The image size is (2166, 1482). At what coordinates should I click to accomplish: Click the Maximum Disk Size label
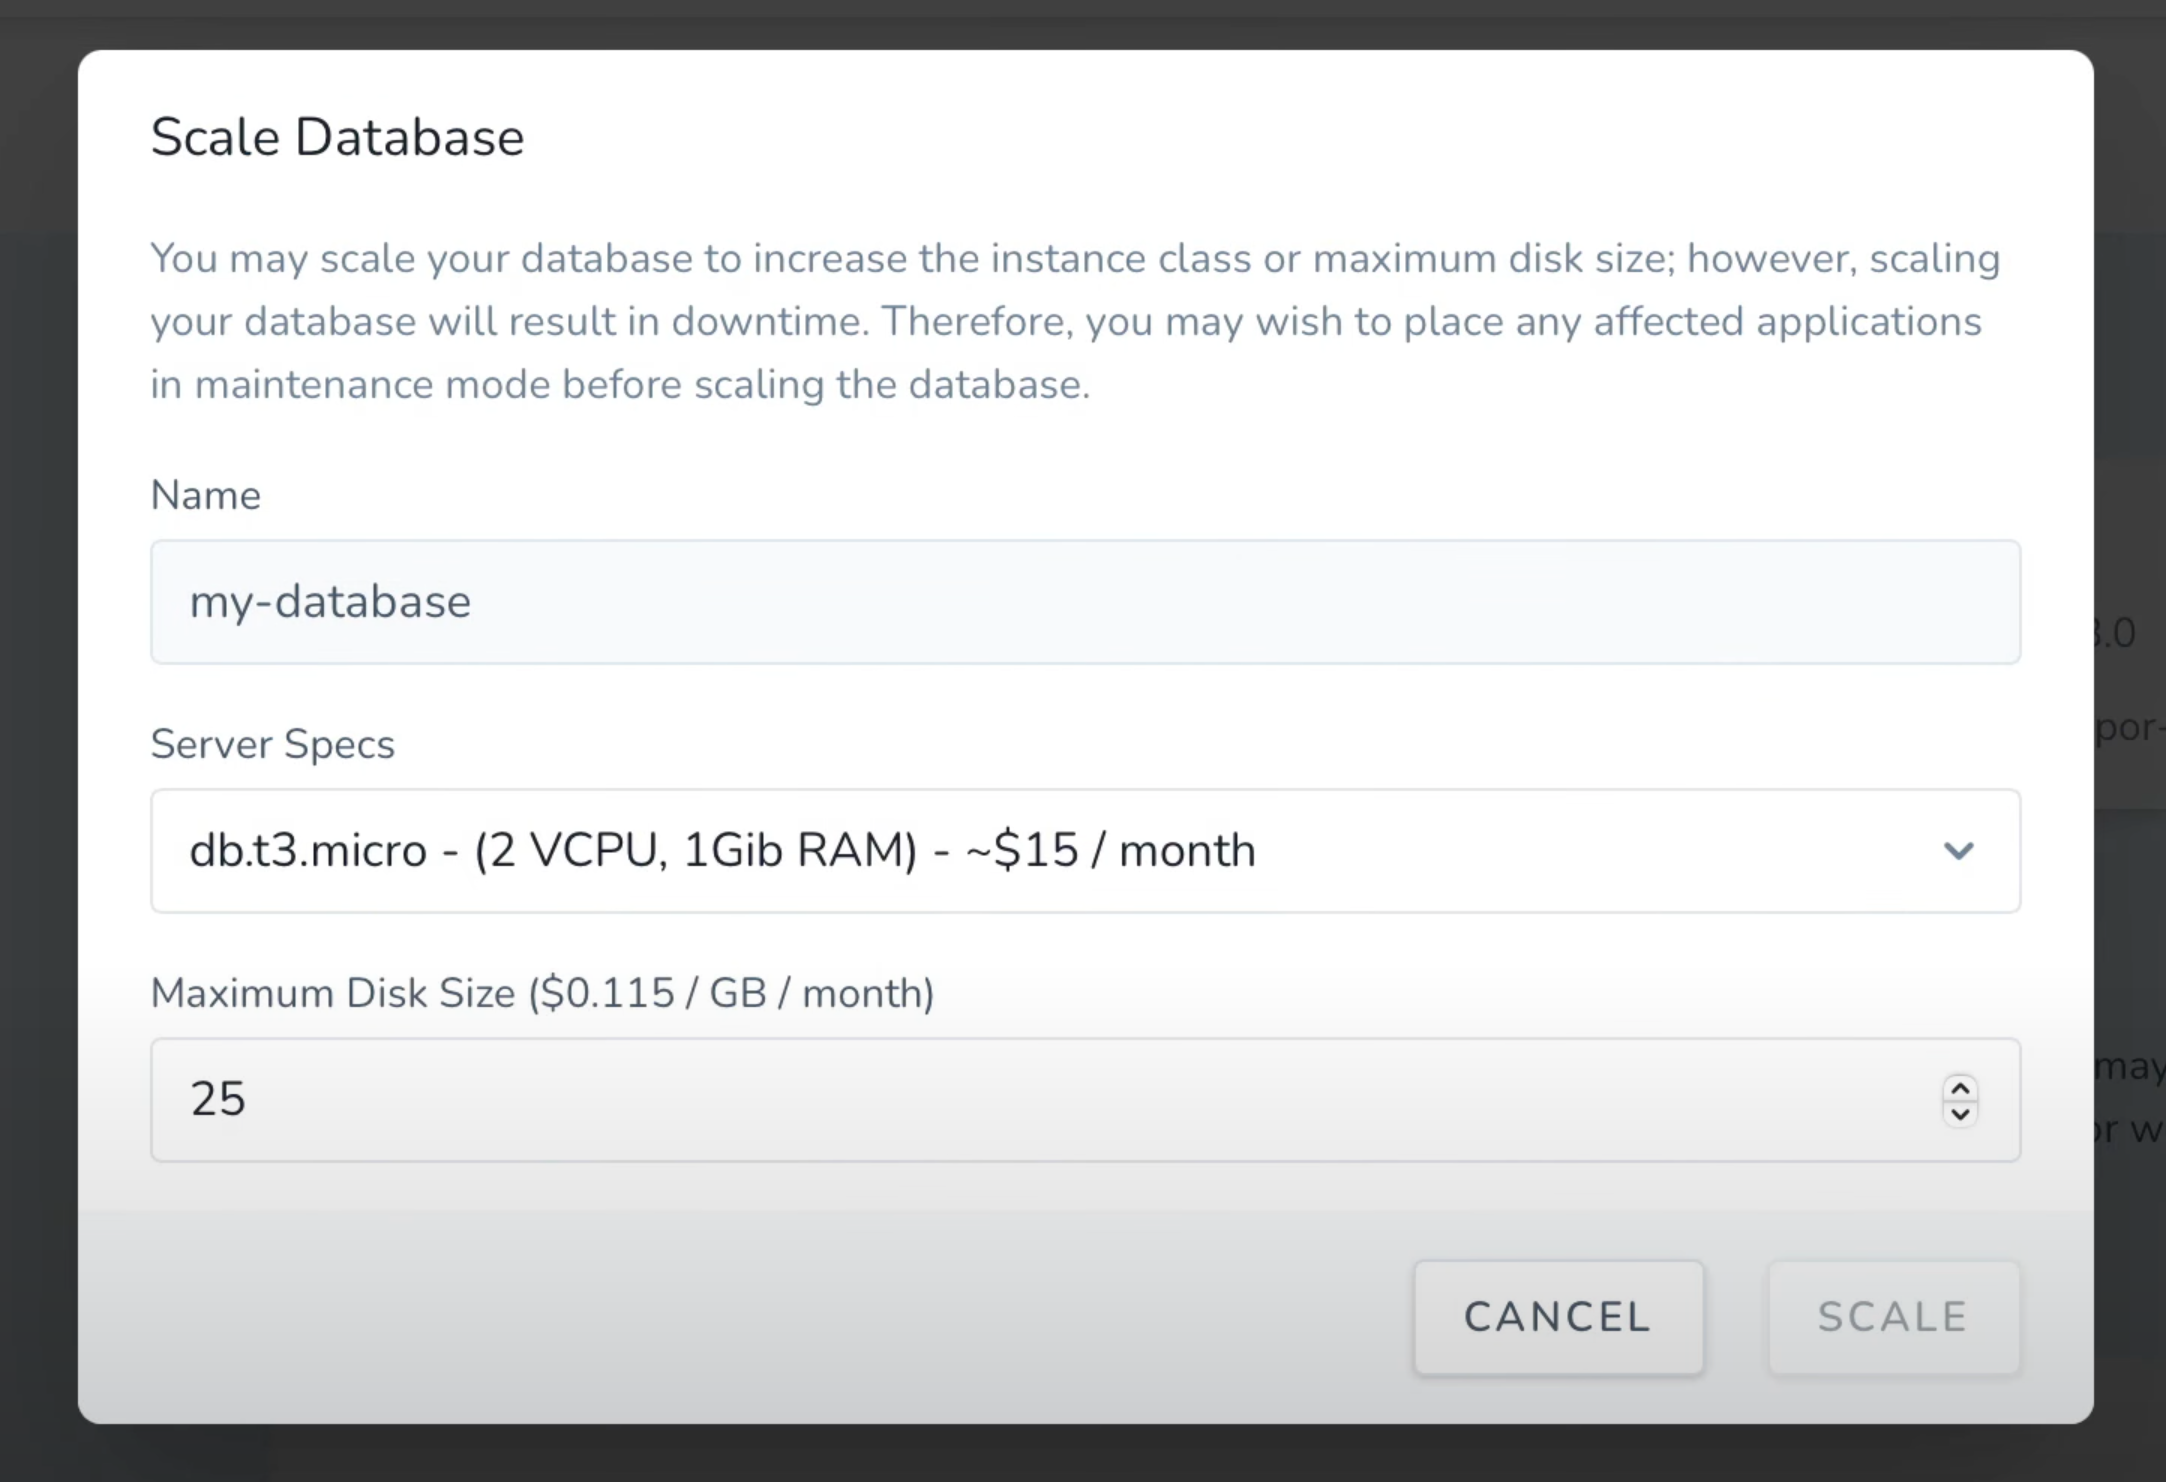(333, 993)
